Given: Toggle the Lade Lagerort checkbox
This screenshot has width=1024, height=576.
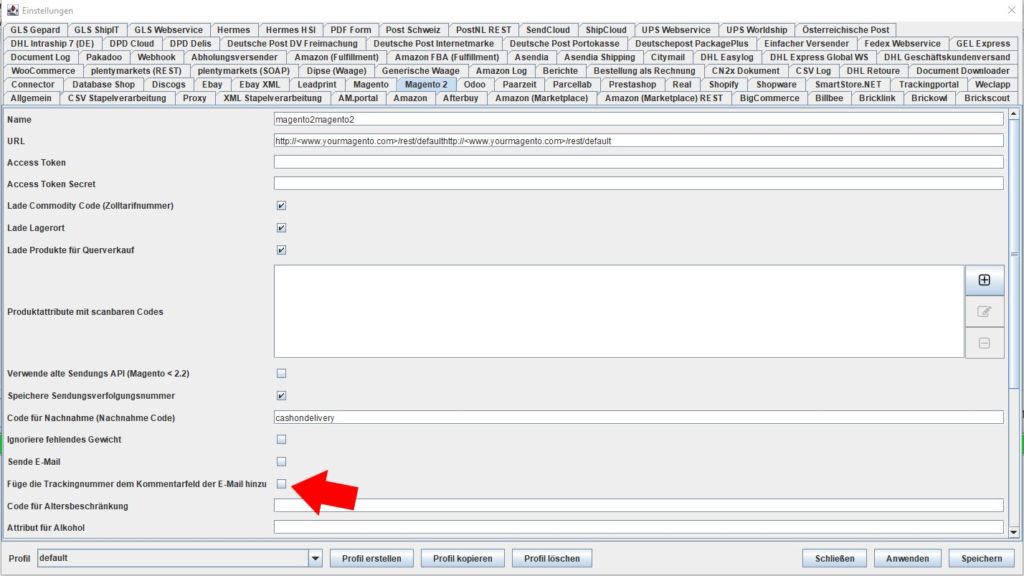Looking at the screenshot, I should click(x=281, y=228).
